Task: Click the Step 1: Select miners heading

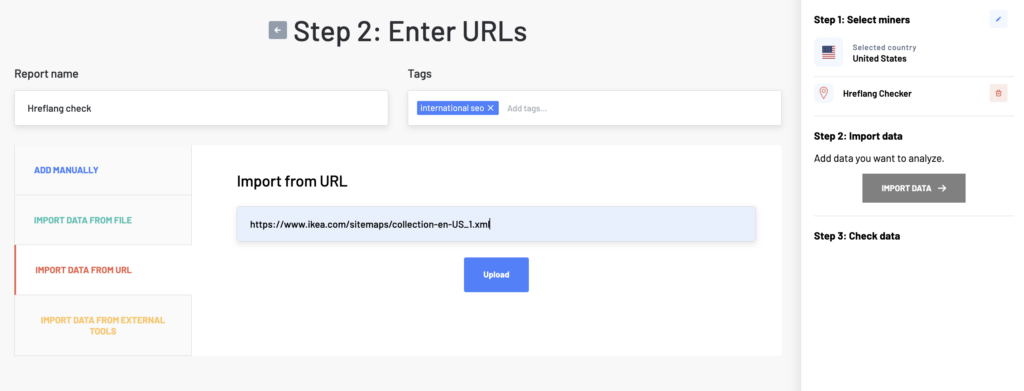Action: [862, 20]
